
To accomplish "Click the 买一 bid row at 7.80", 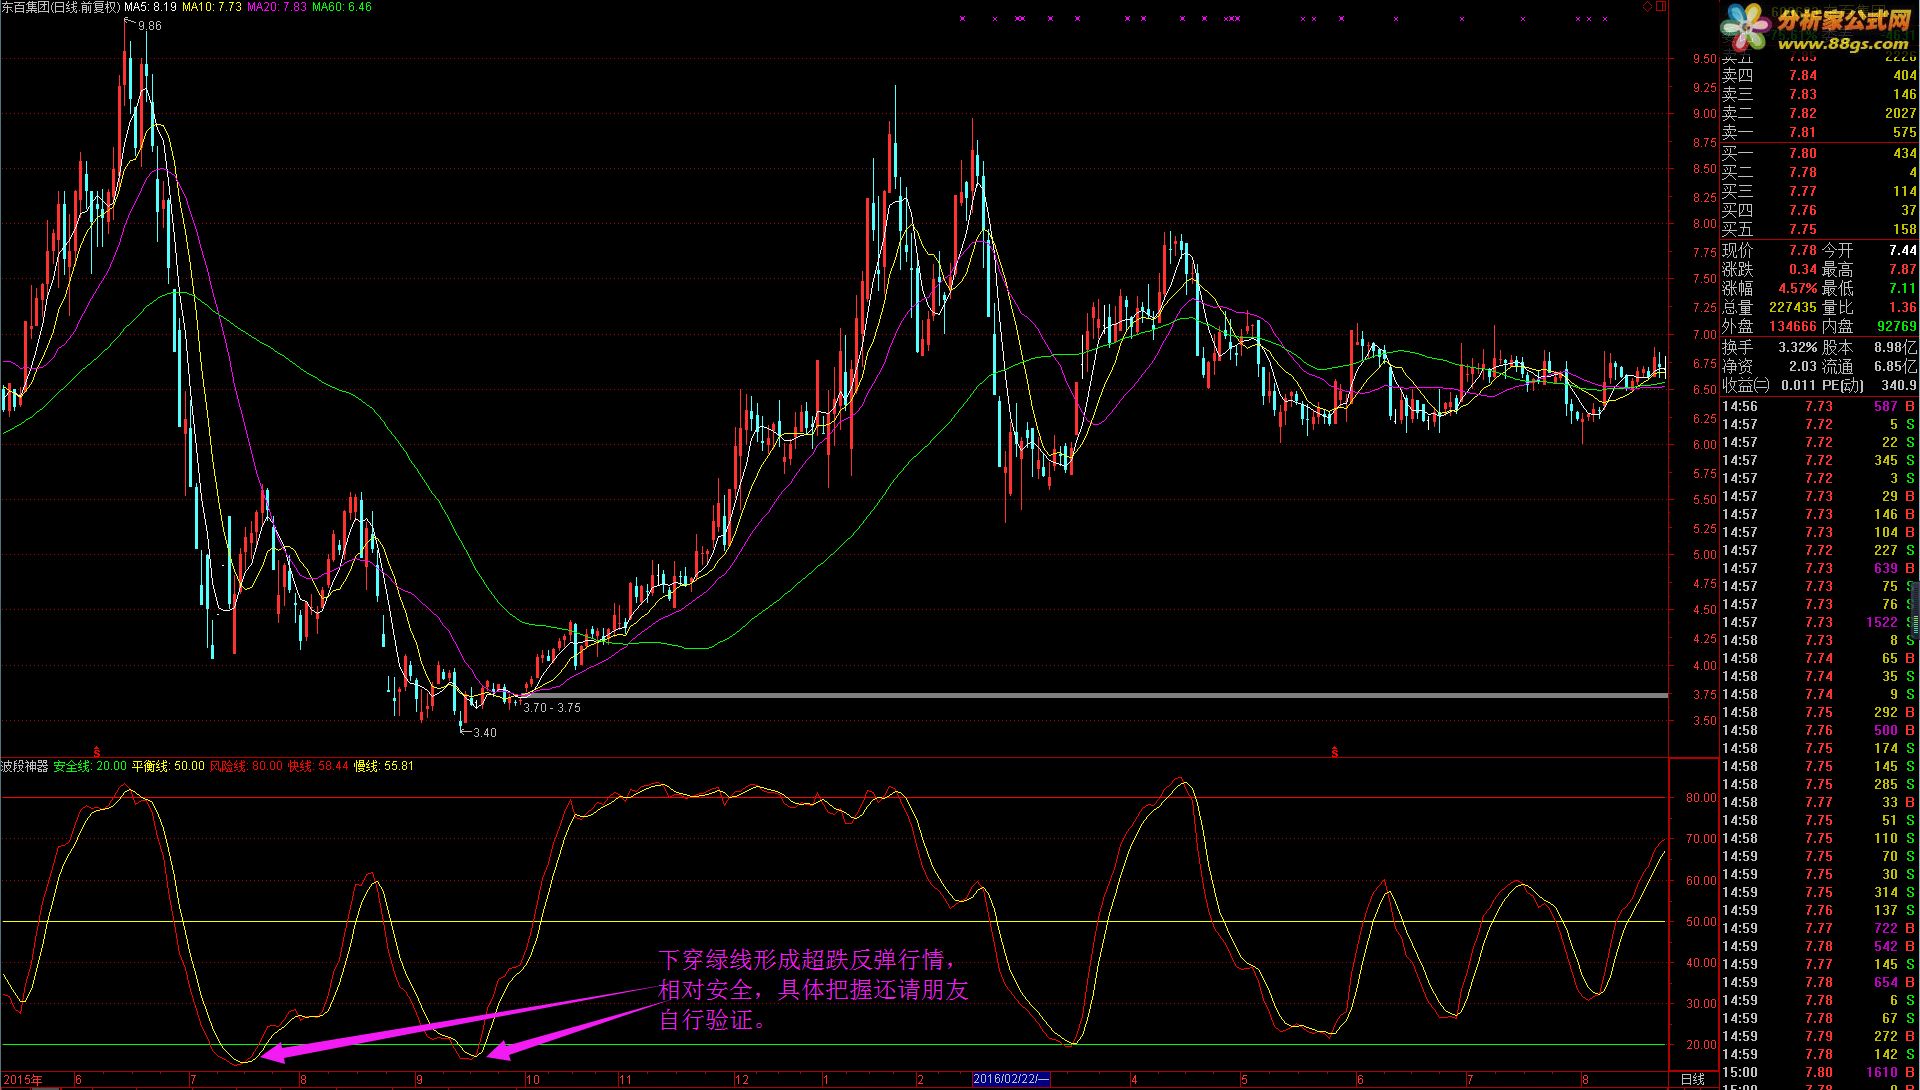I will coord(1819,153).
